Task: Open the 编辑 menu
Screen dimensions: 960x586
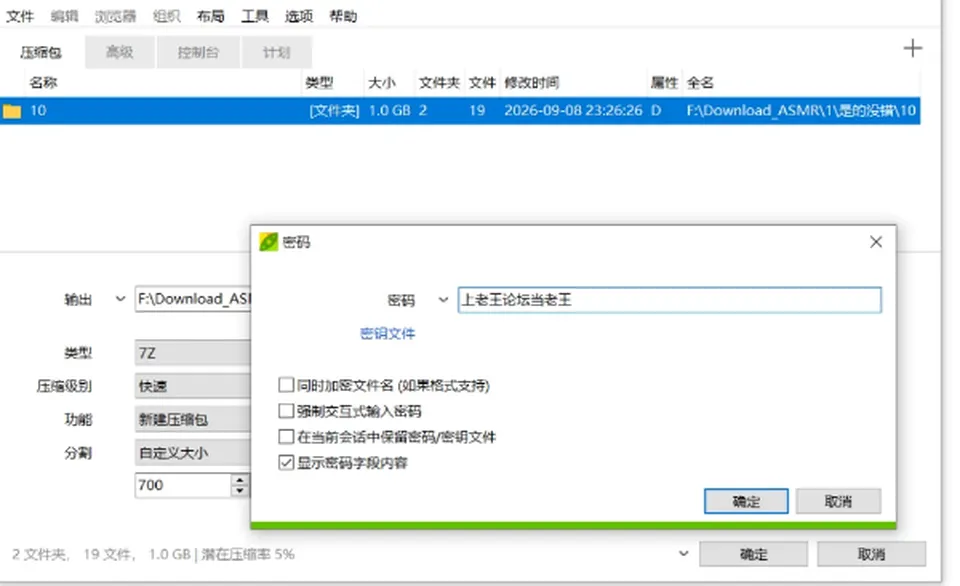Action: point(64,17)
